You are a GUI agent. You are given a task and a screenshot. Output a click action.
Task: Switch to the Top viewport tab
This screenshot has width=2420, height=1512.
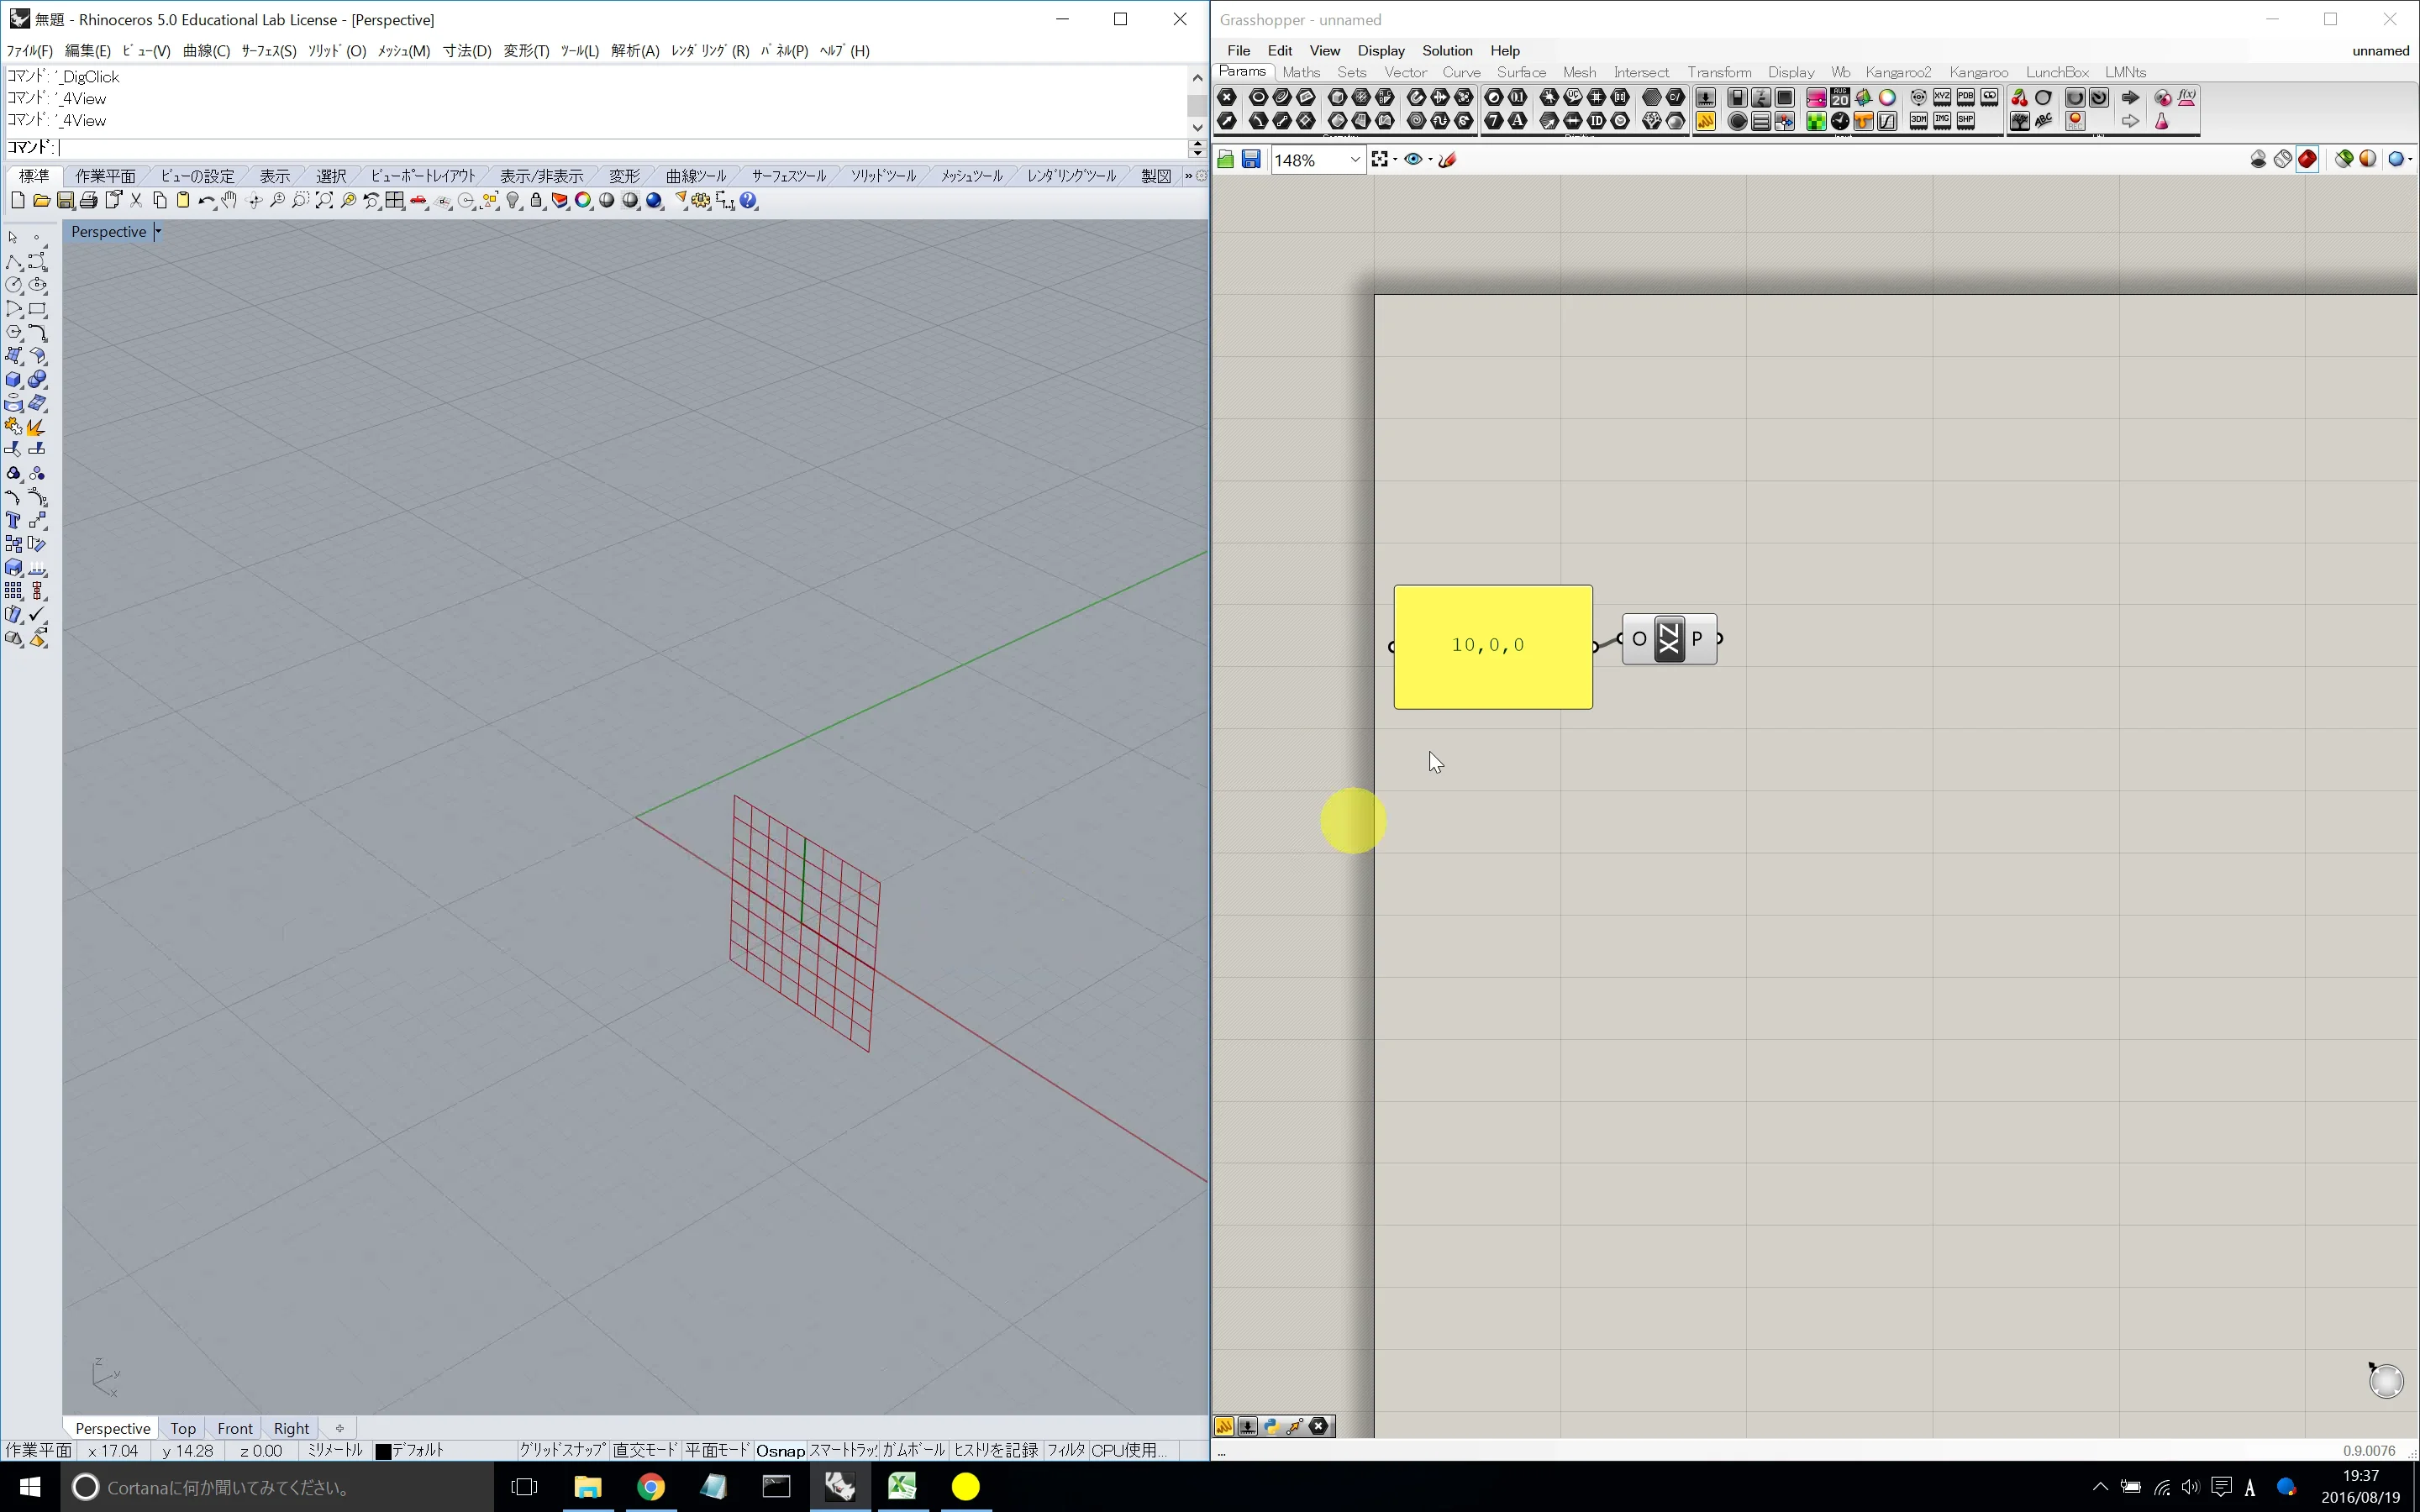coord(183,1428)
